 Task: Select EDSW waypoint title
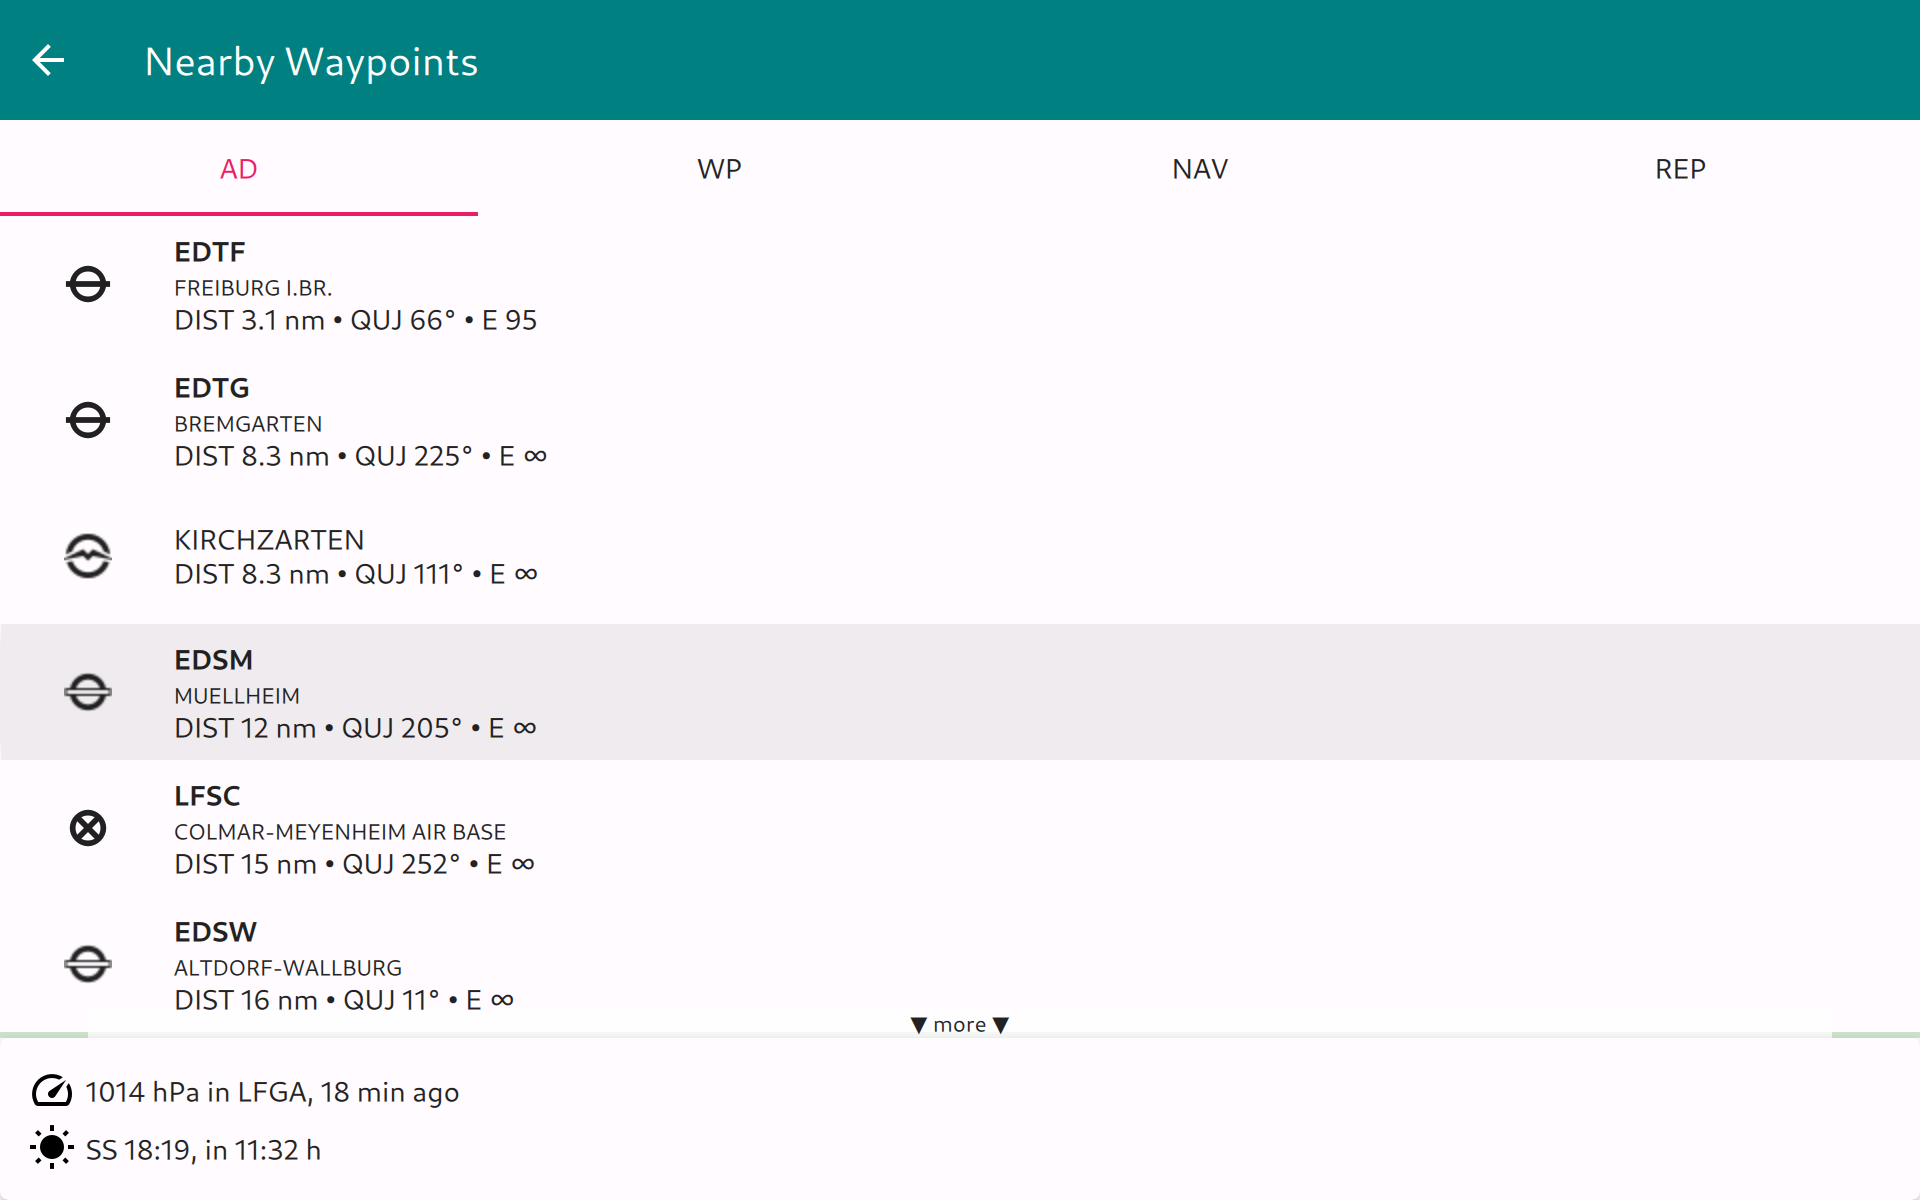216,932
